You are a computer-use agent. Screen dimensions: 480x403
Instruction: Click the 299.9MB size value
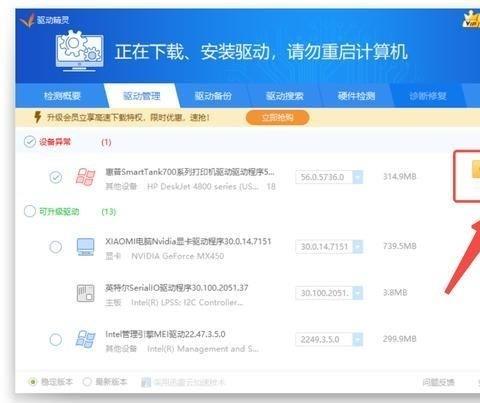tap(400, 339)
